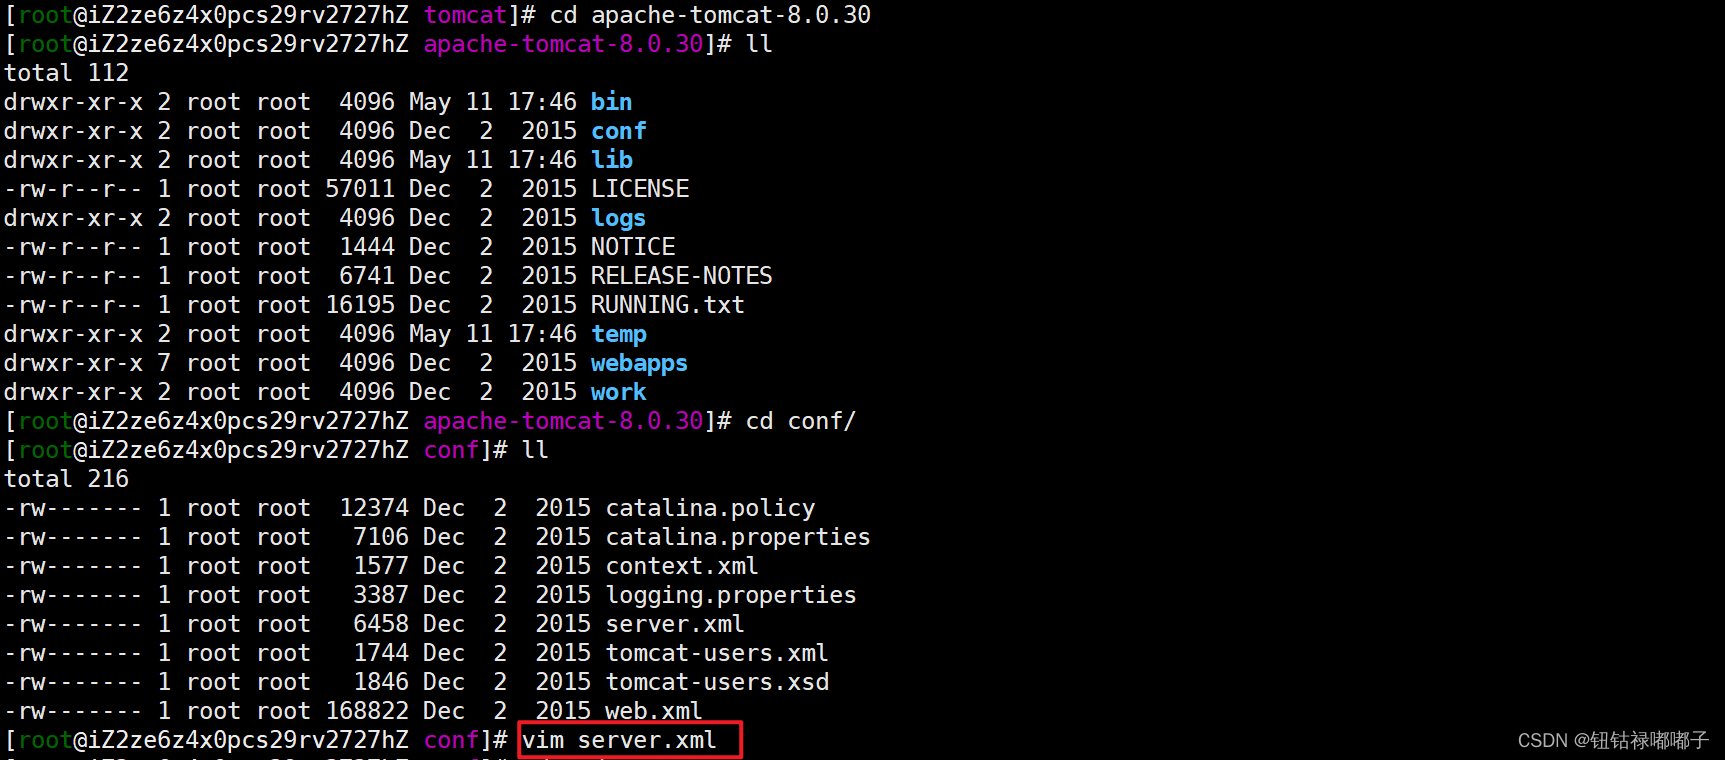Click the NOTICE file name
This screenshot has height=760, width=1725.
pyautogui.click(x=632, y=247)
